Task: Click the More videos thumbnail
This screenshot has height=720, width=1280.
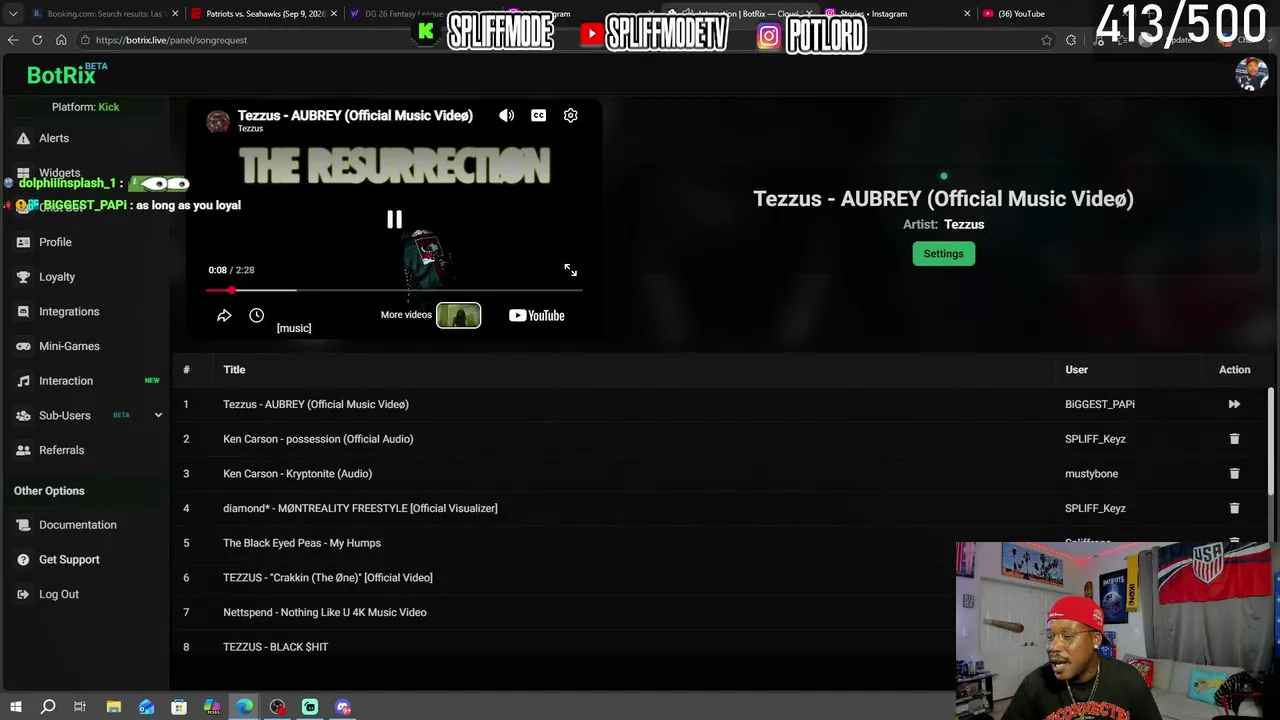Action: [x=458, y=316]
